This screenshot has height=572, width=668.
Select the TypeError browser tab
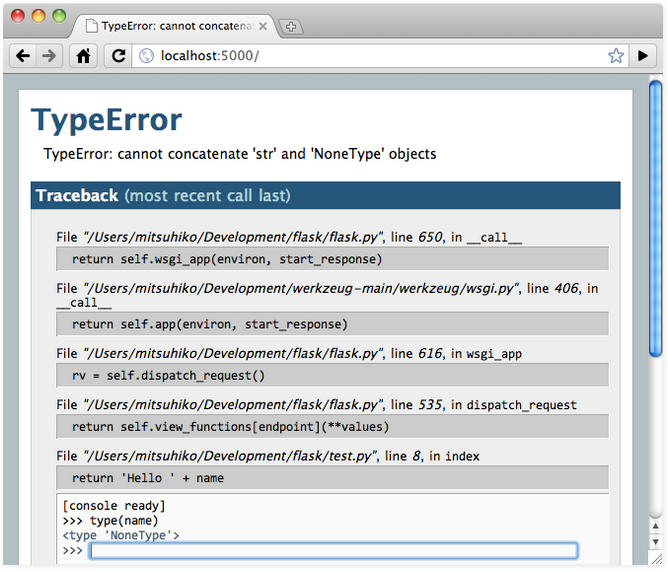170,26
